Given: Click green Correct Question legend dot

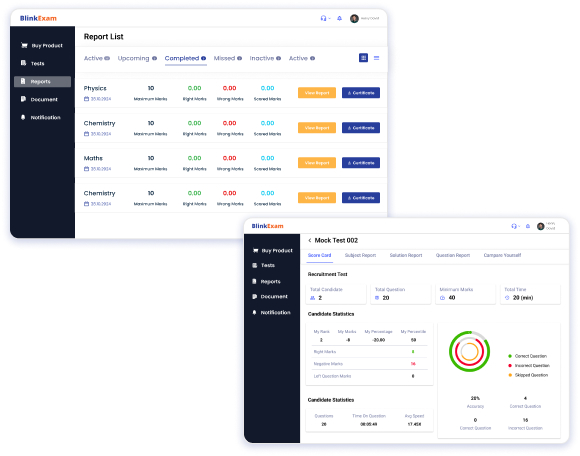Looking at the screenshot, I should (510, 356).
